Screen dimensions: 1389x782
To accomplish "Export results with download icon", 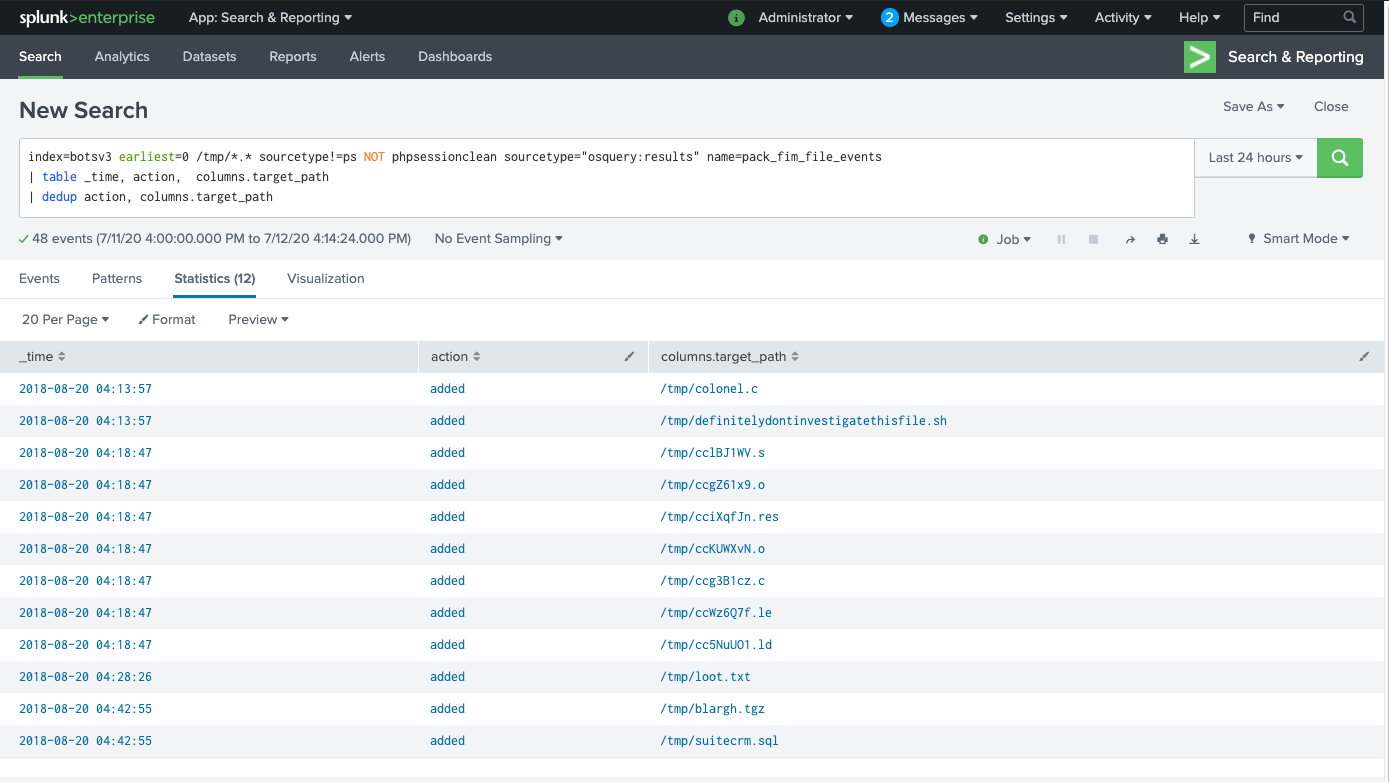I will pos(1194,240).
